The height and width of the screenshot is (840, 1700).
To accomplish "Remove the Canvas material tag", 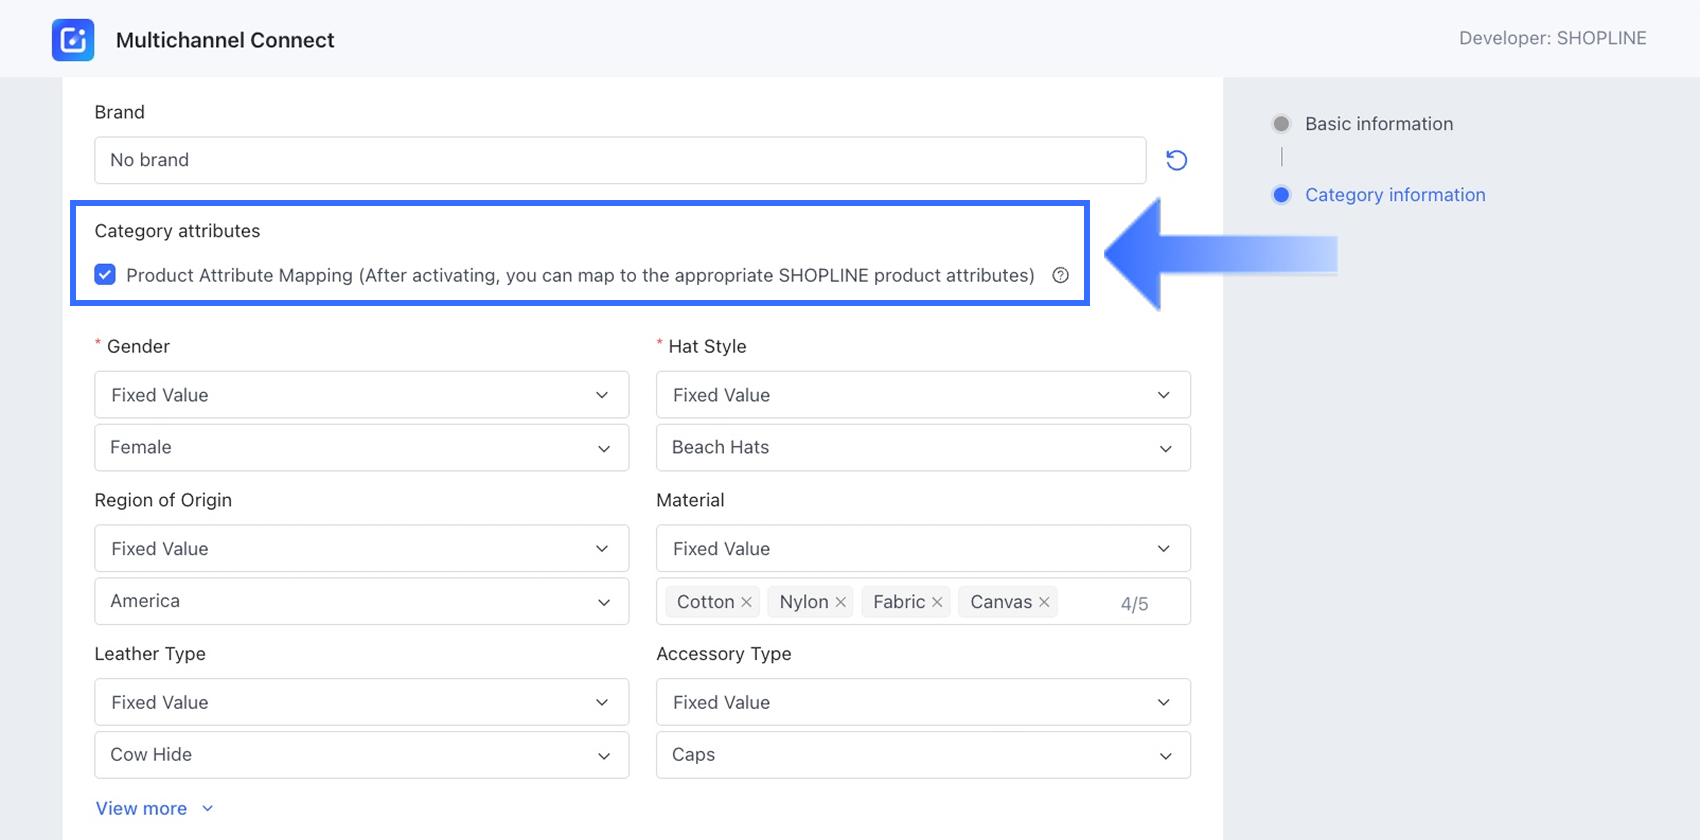I will click(x=1044, y=602).
